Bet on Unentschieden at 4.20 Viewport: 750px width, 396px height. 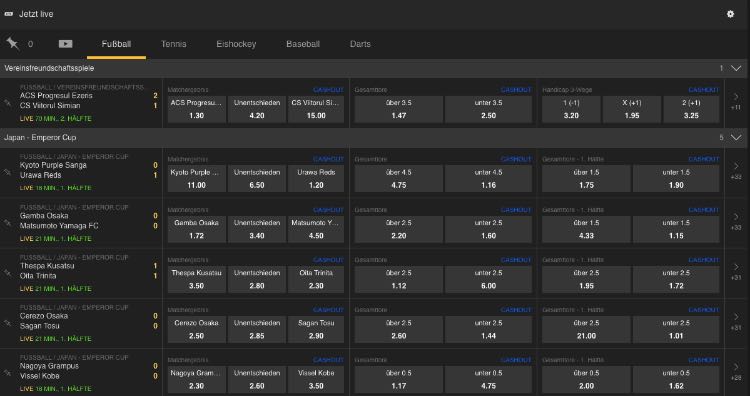[256, 109]
